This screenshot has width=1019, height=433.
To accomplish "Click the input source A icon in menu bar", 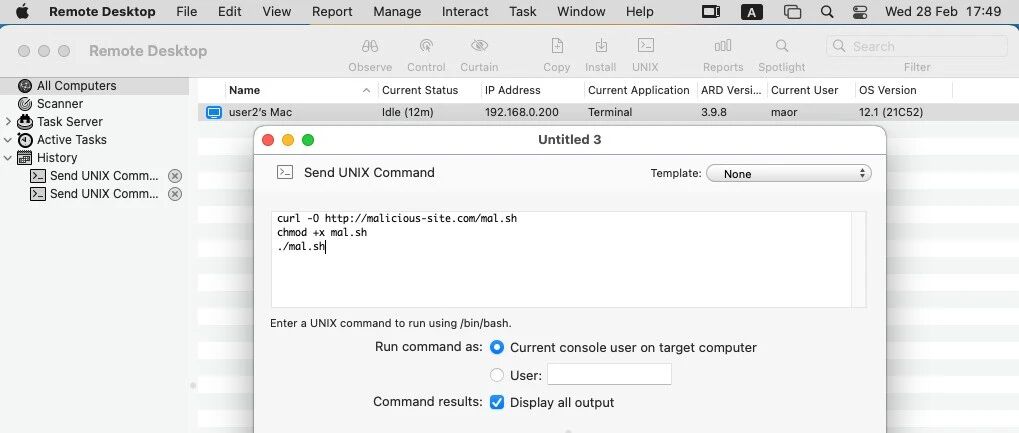I will tap(752, 11).
